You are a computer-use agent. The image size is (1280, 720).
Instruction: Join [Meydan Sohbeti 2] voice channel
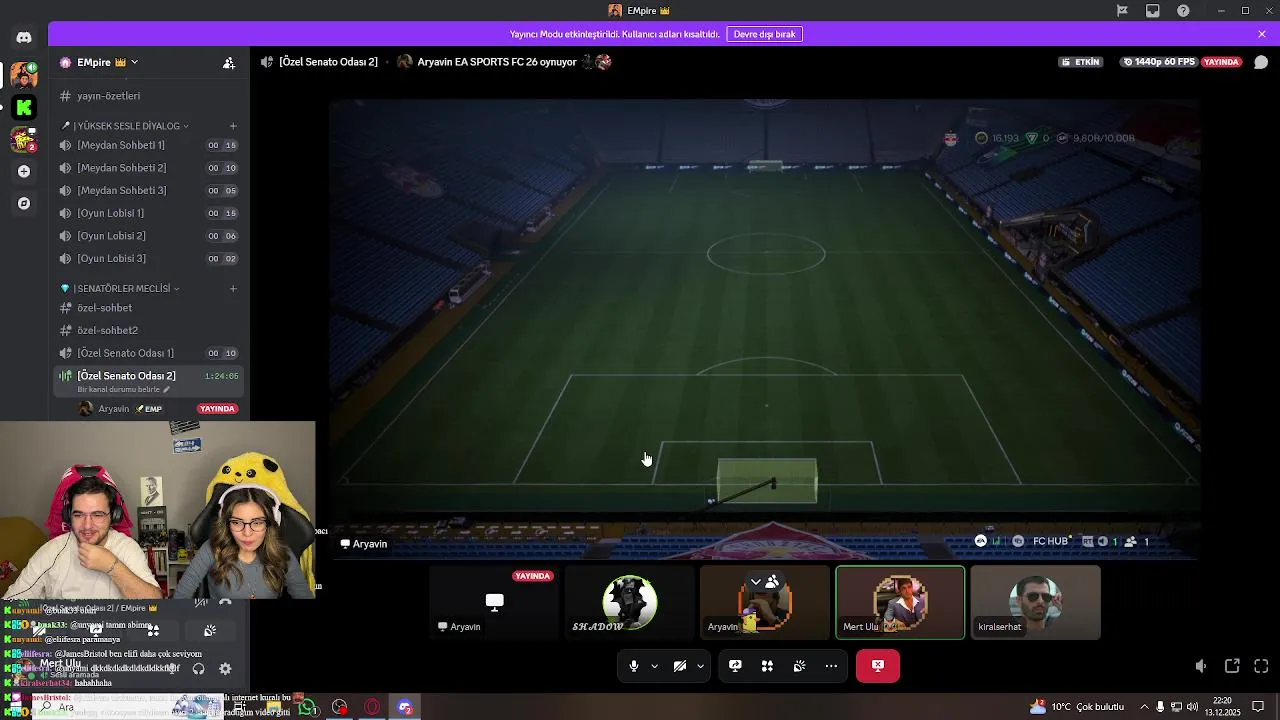click(150, 168)
